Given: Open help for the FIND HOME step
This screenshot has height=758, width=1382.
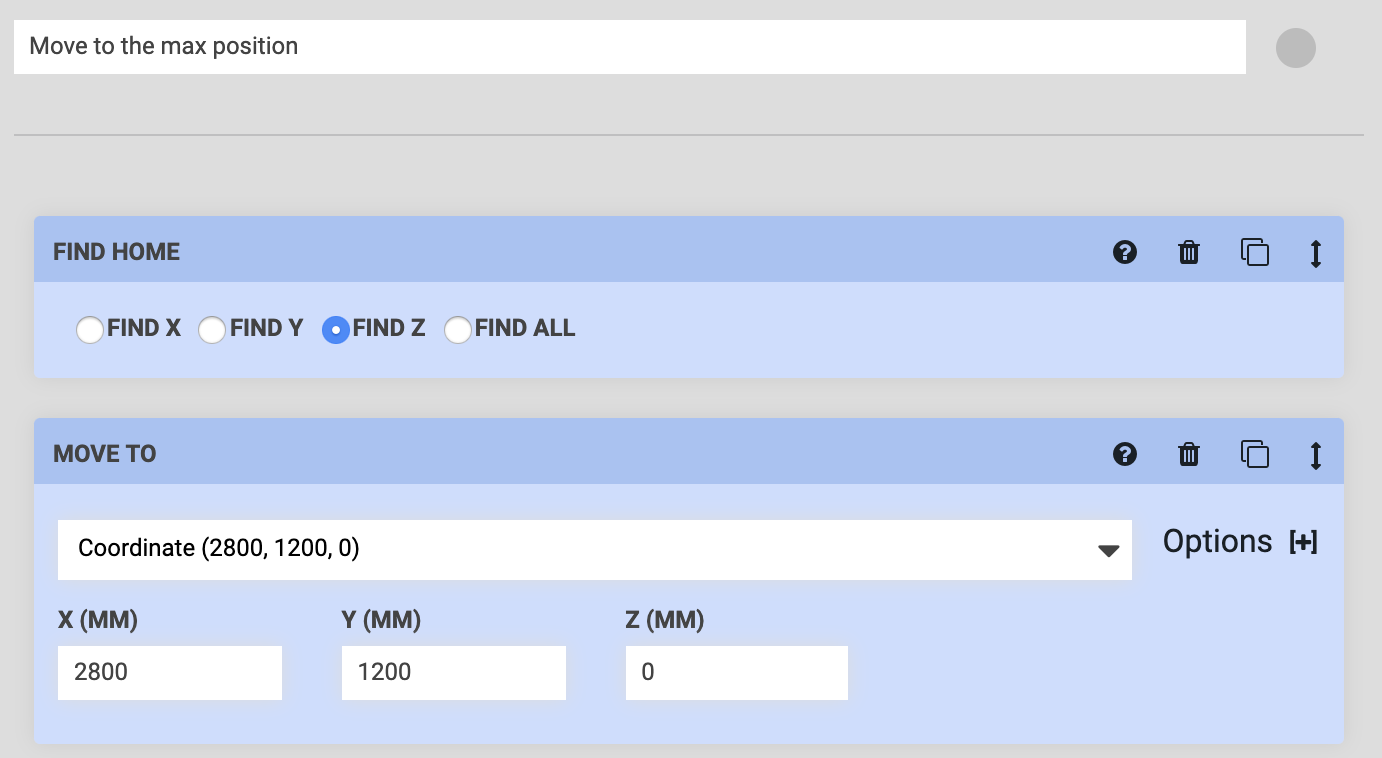Looking at the screenshot, I should point(1125,253).
